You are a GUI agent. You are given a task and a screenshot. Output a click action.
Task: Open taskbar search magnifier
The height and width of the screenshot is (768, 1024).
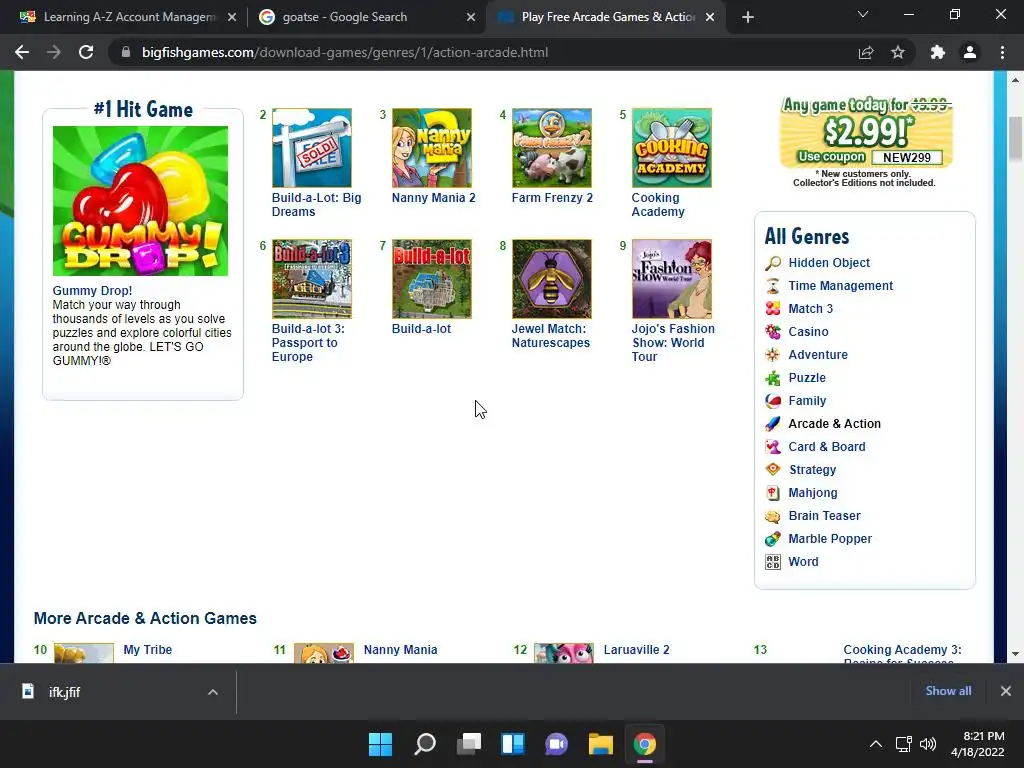pyautogui.click(x=424, y=744)
